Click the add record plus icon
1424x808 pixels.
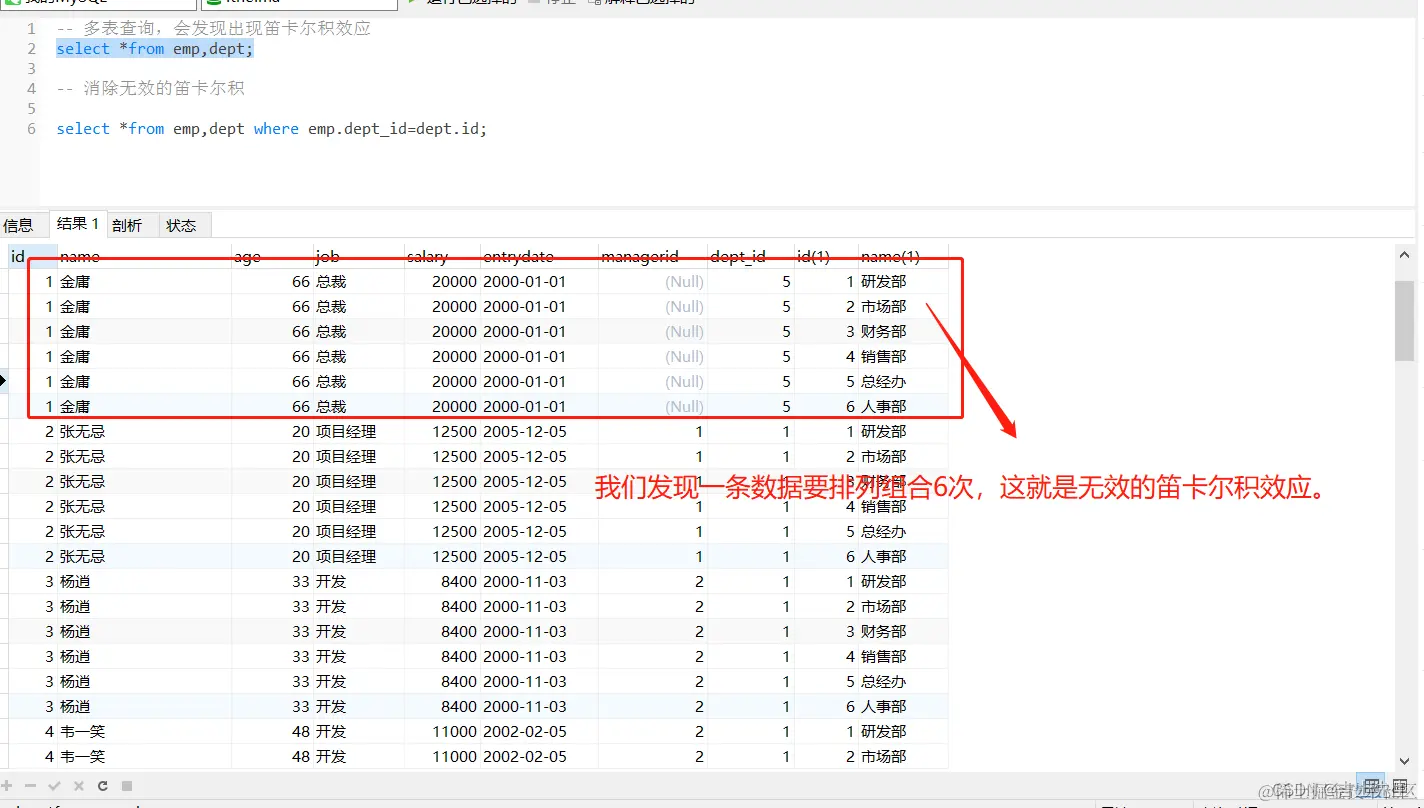[9, 786]
